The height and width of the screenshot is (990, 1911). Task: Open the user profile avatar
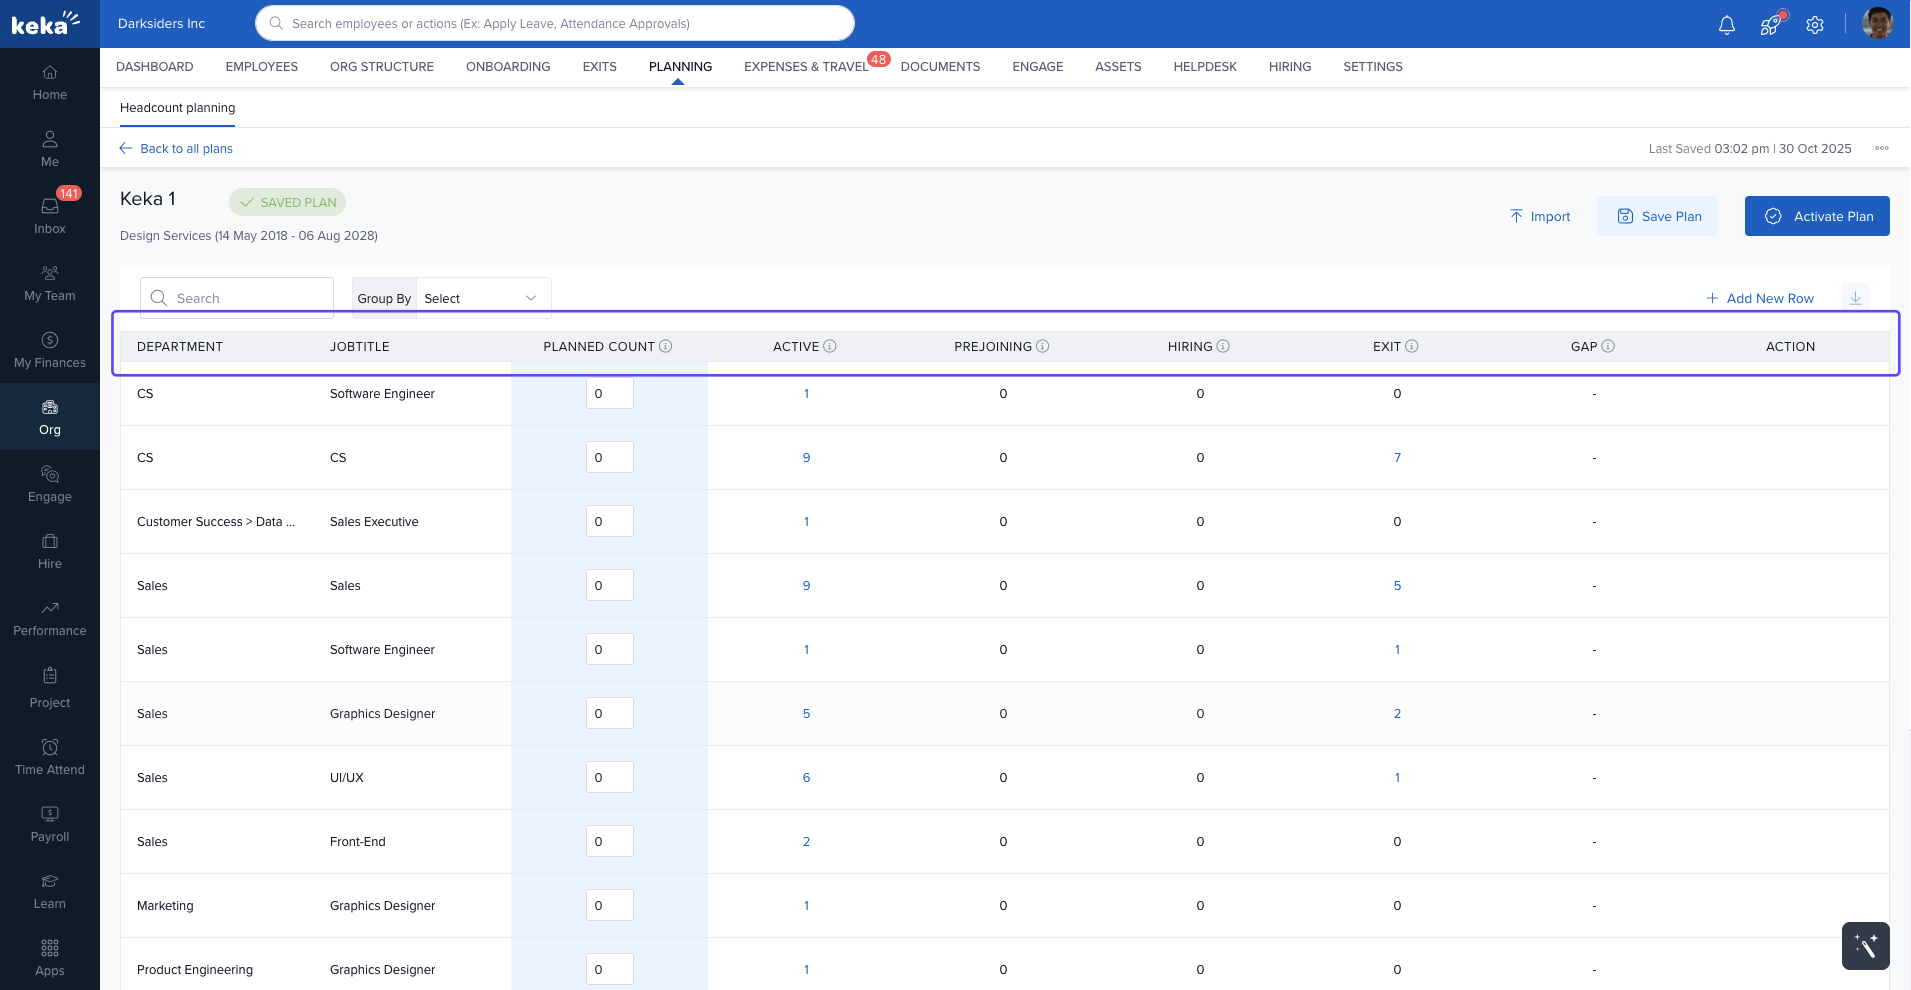1877,24
